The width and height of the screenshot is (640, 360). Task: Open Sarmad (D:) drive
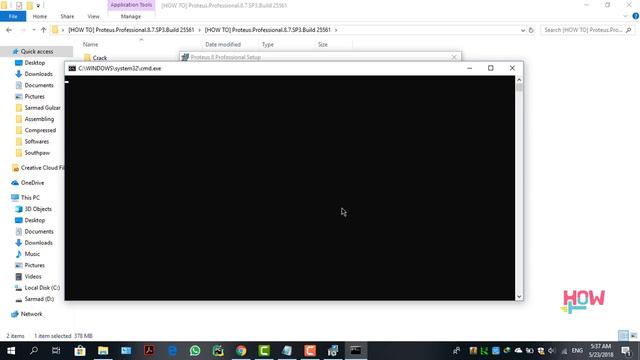[39, 299]
